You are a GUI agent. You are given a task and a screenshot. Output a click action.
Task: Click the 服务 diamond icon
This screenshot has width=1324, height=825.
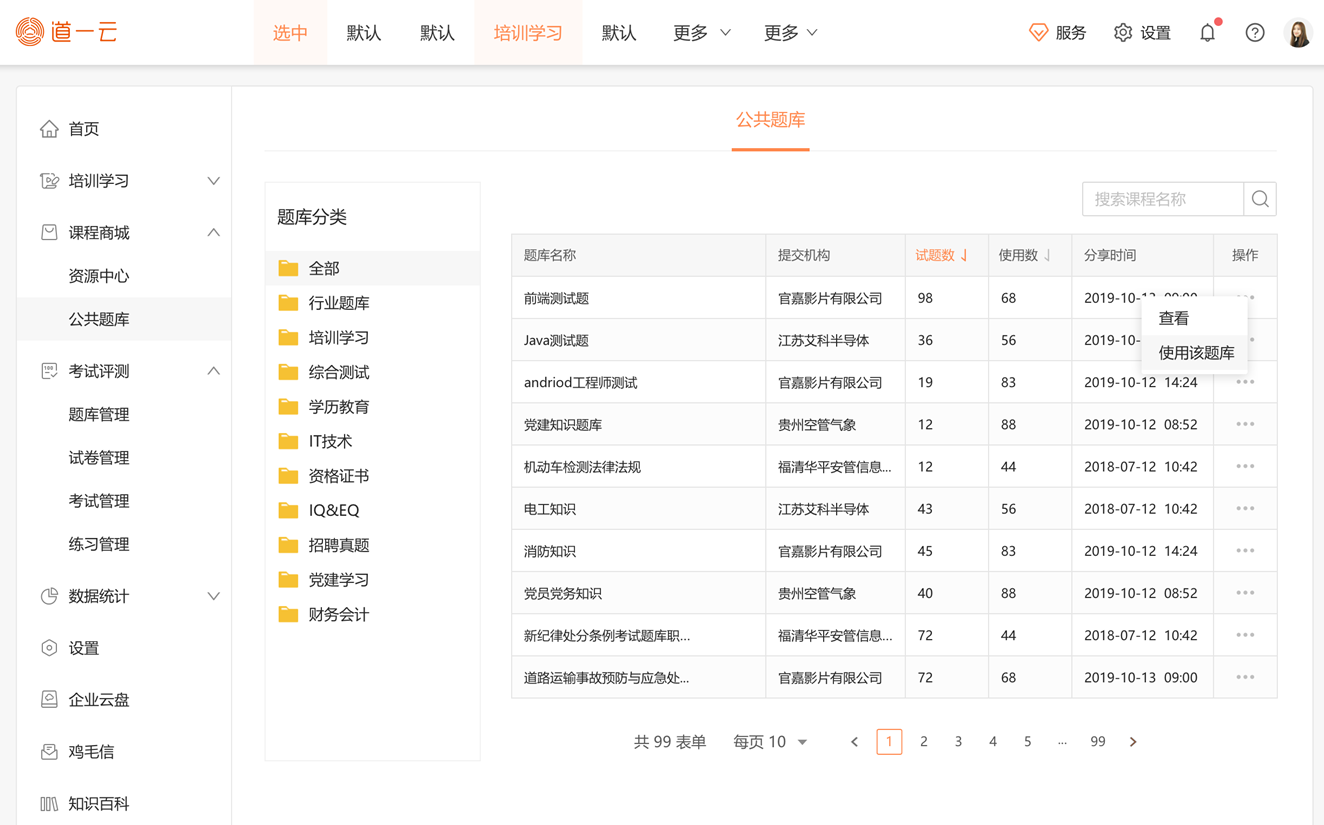point(1038,33)
